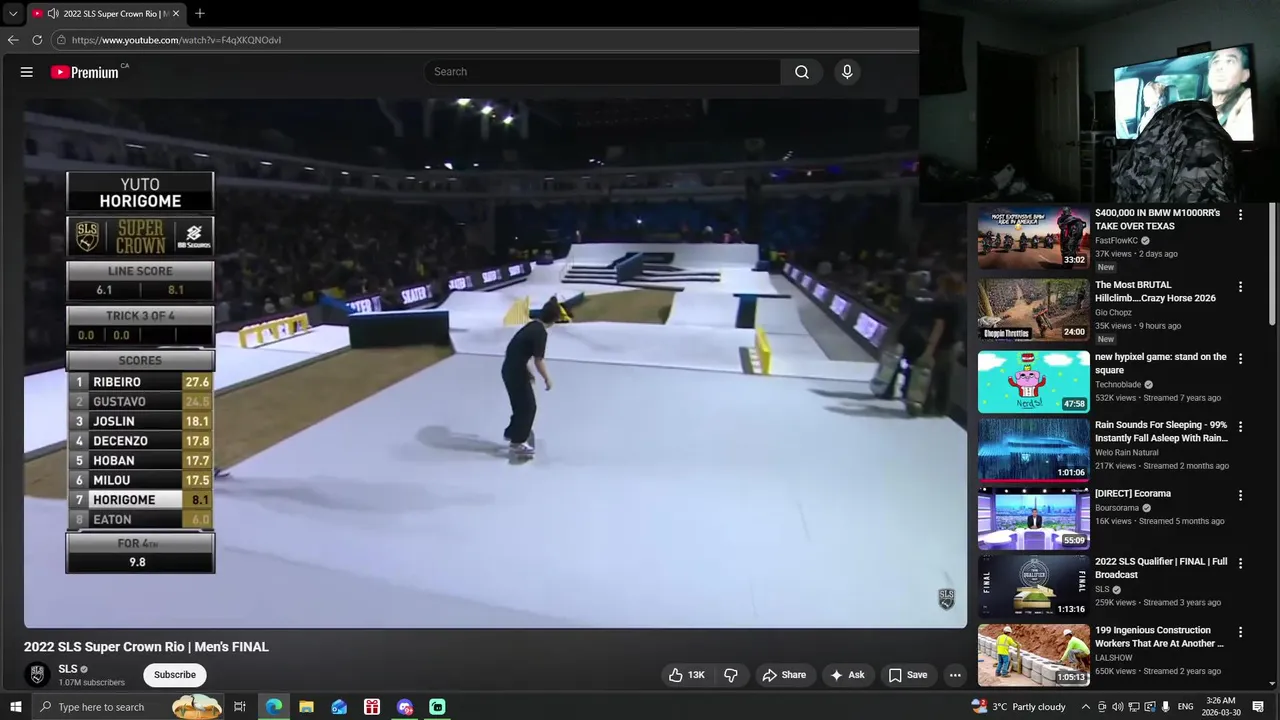This screenshot has height=720, width=1280.
Task: Focus the YouTube Search box
Action: coord(603,72)
